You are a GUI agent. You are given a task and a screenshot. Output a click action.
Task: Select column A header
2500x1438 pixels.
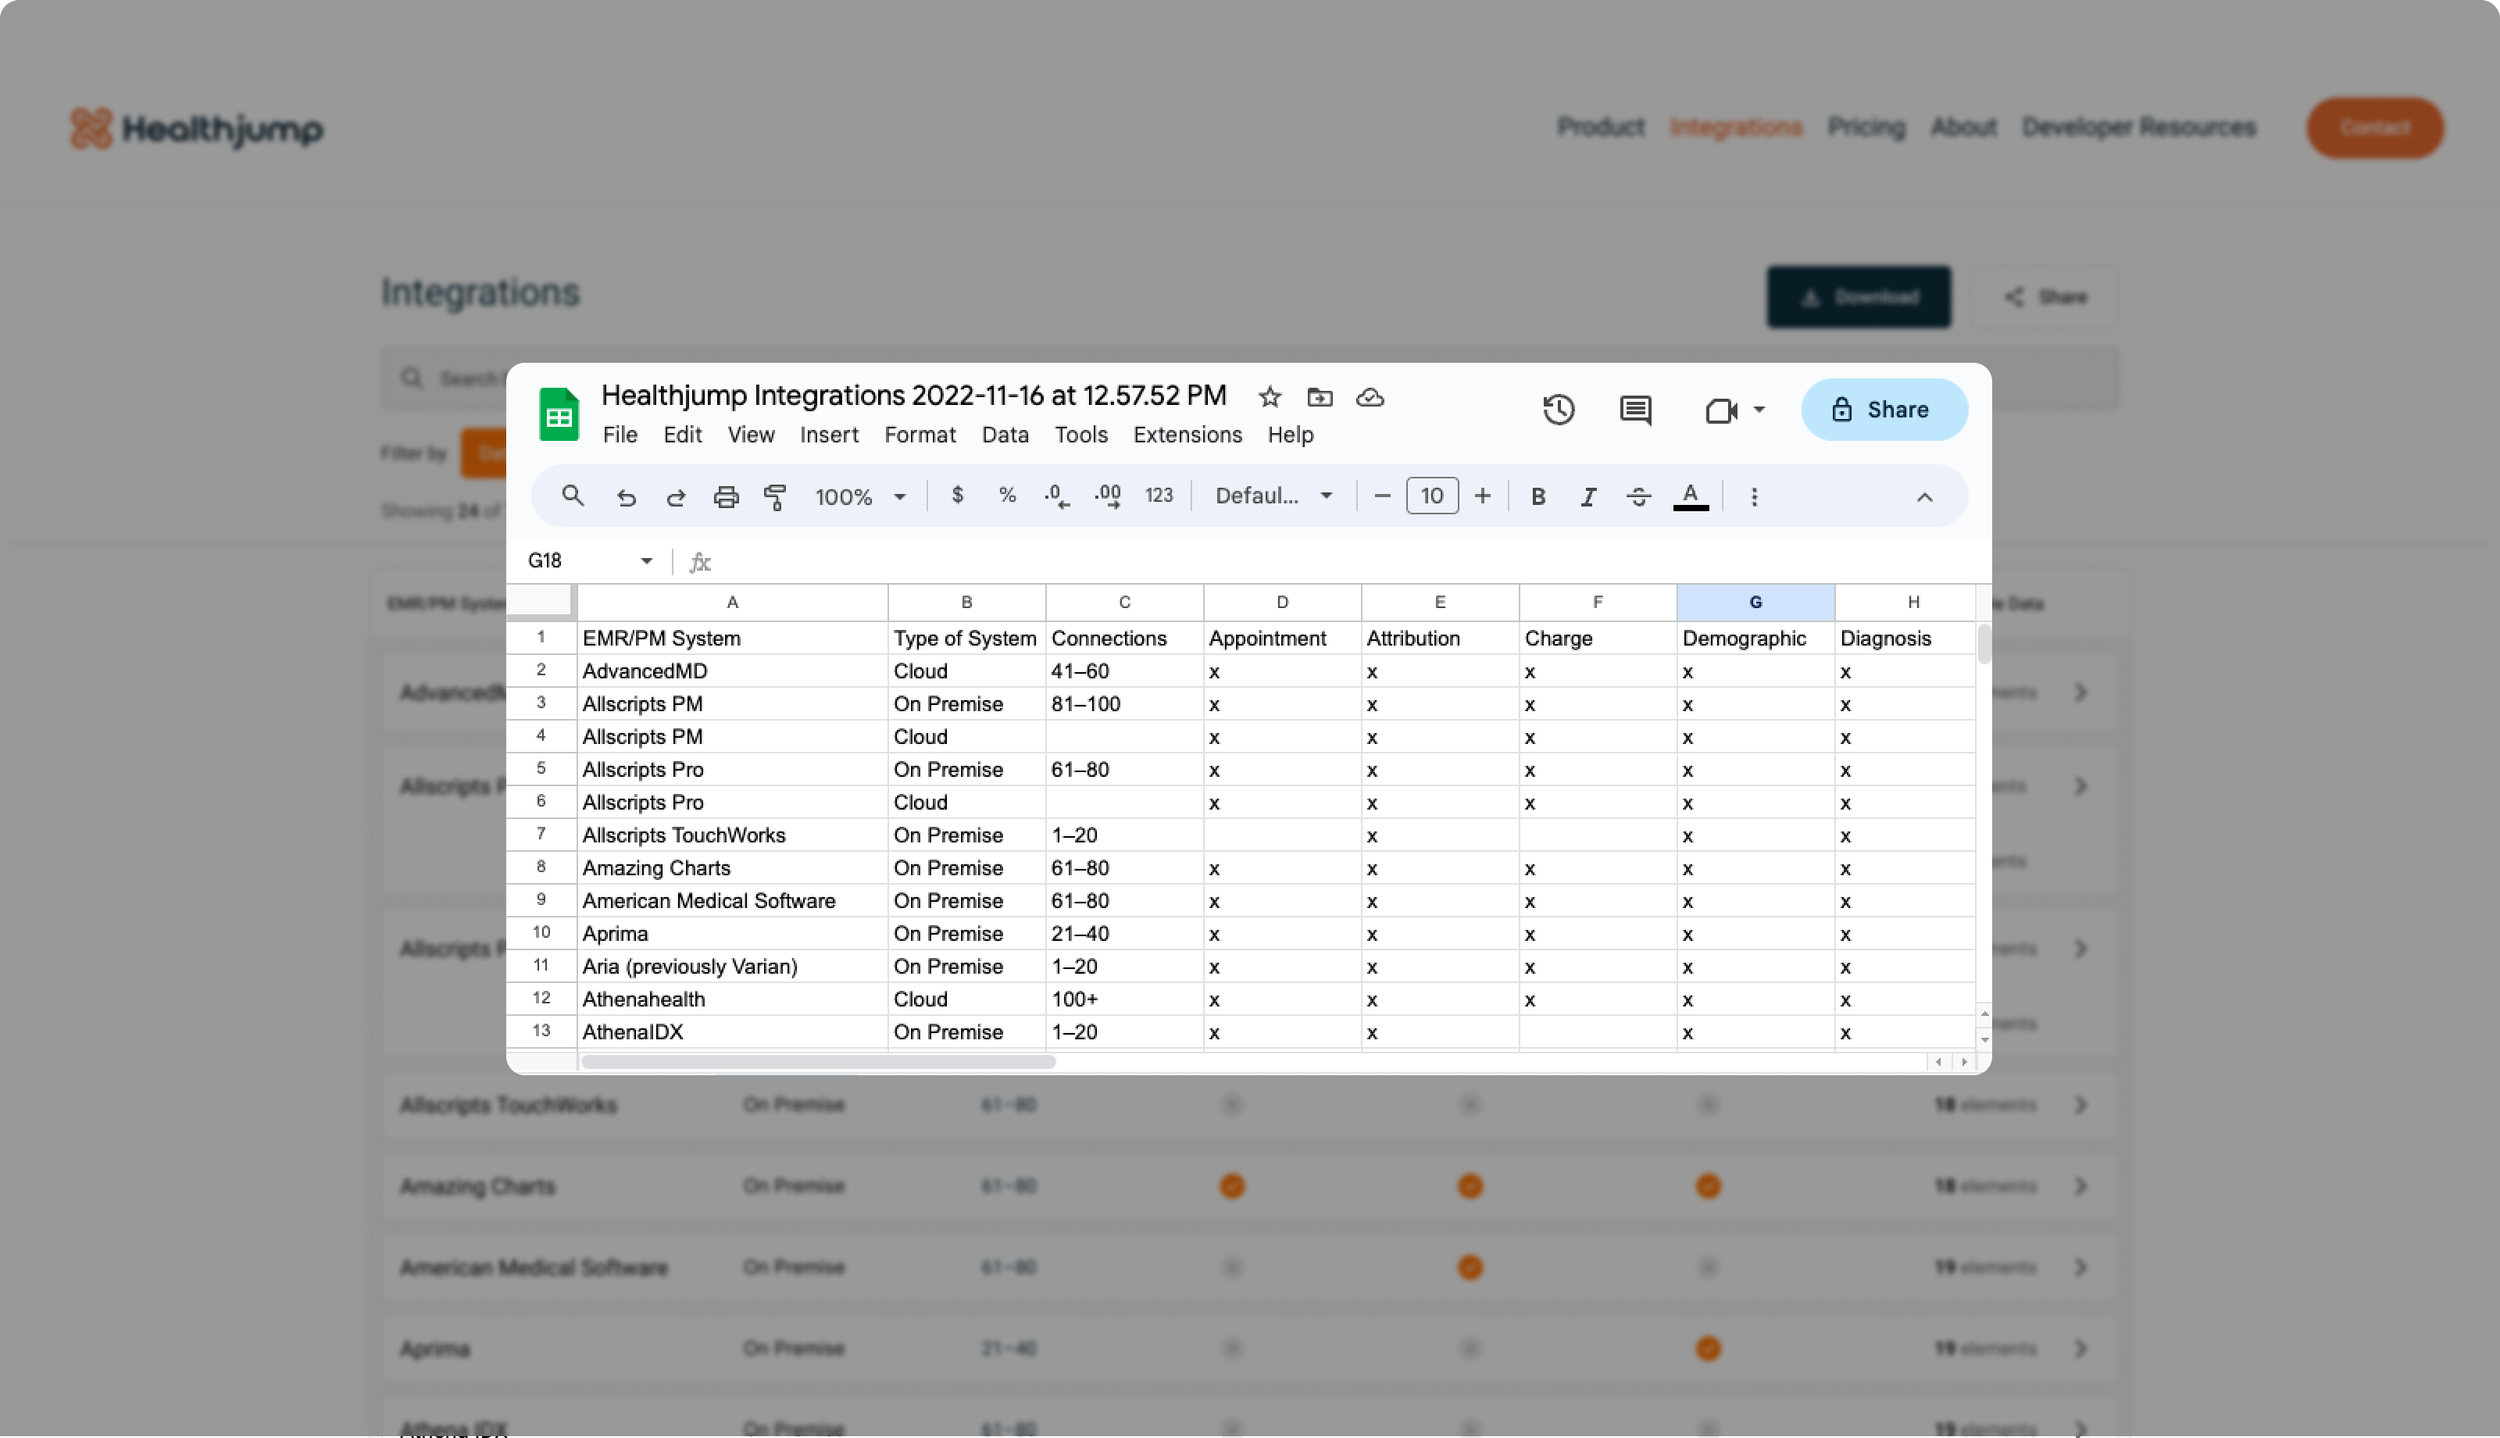(732, 602)
